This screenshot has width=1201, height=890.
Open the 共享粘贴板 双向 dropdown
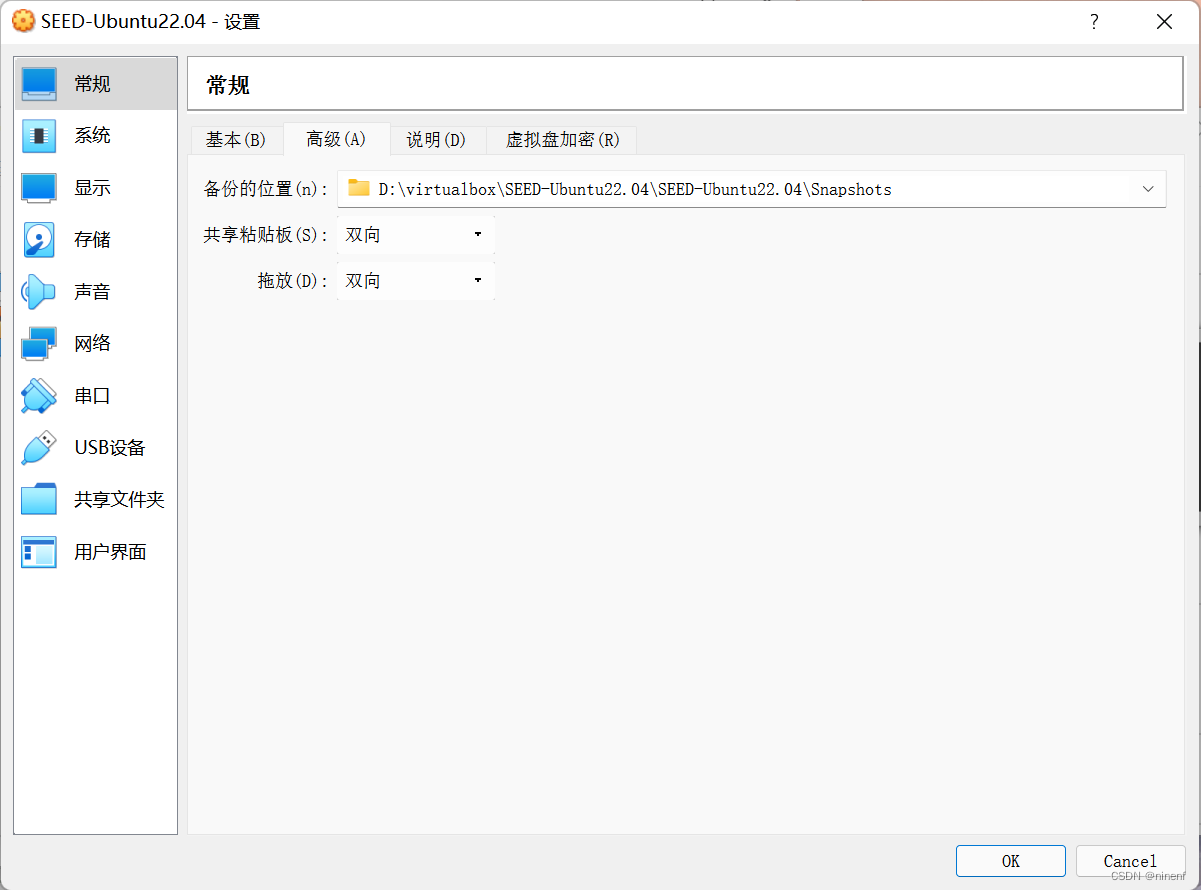click(x=415, y=235)
